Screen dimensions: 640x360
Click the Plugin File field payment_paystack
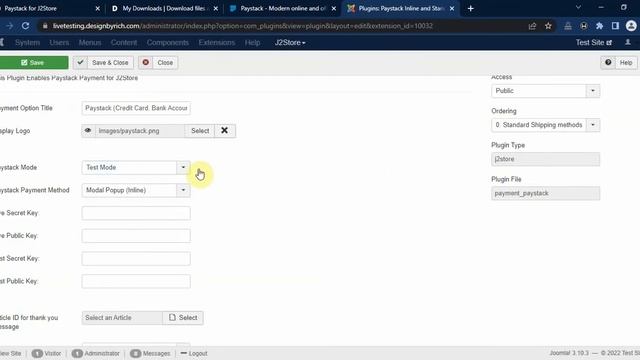545,193
